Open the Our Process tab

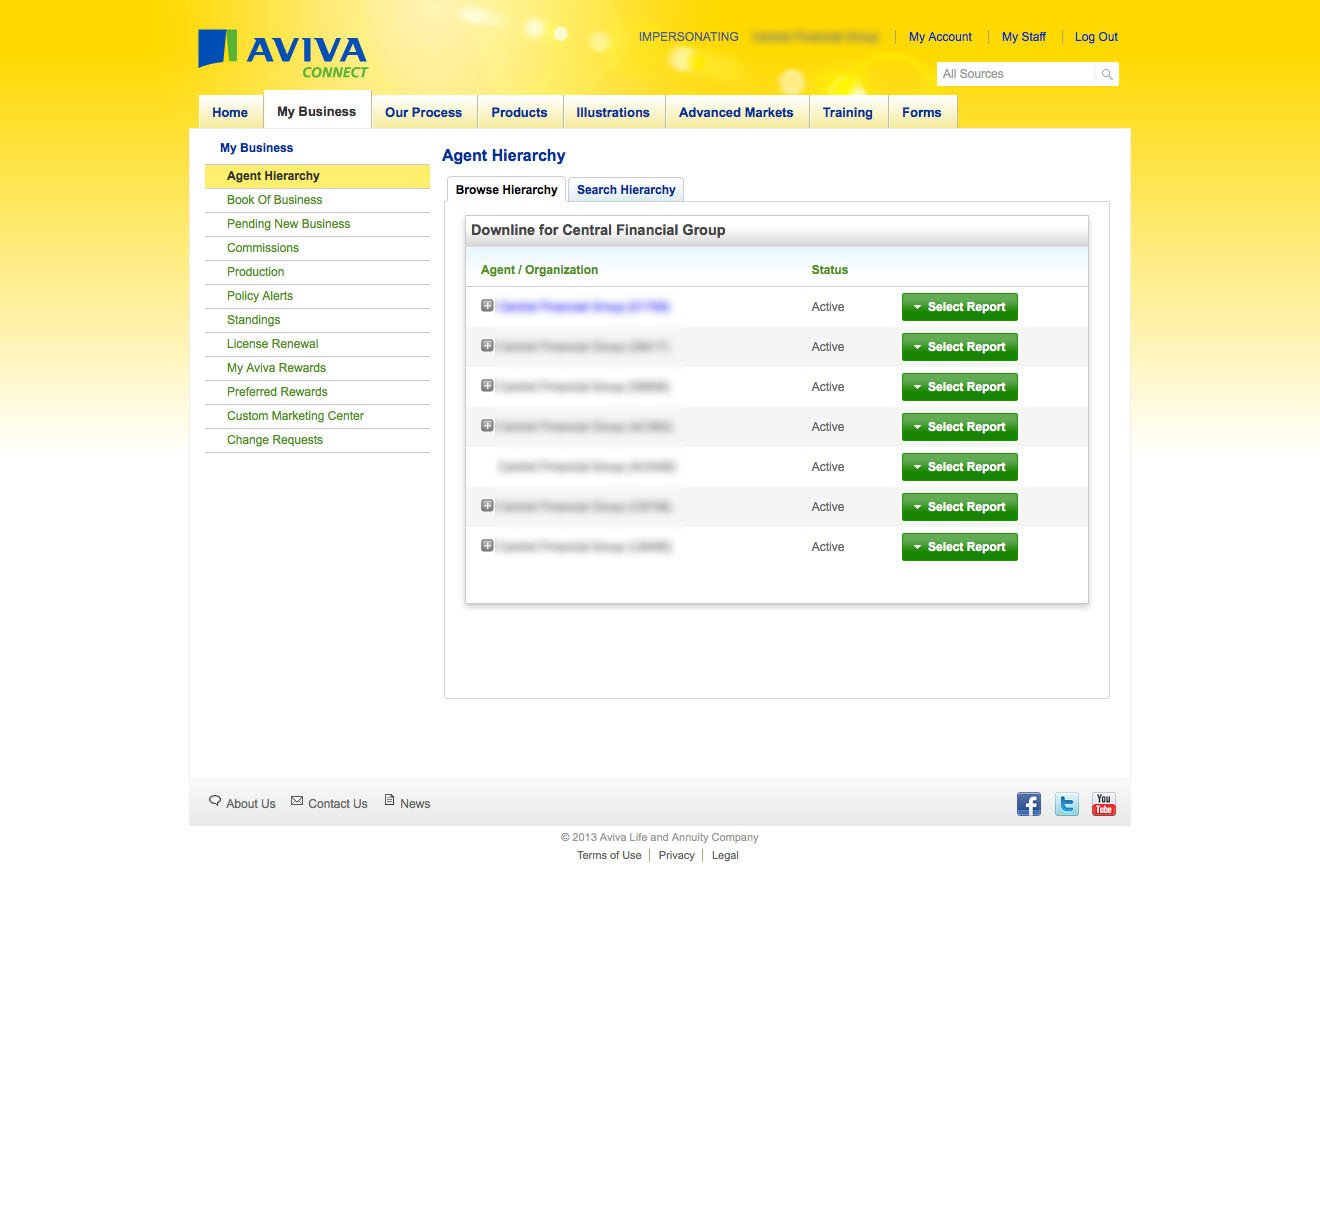pos(424,112)
